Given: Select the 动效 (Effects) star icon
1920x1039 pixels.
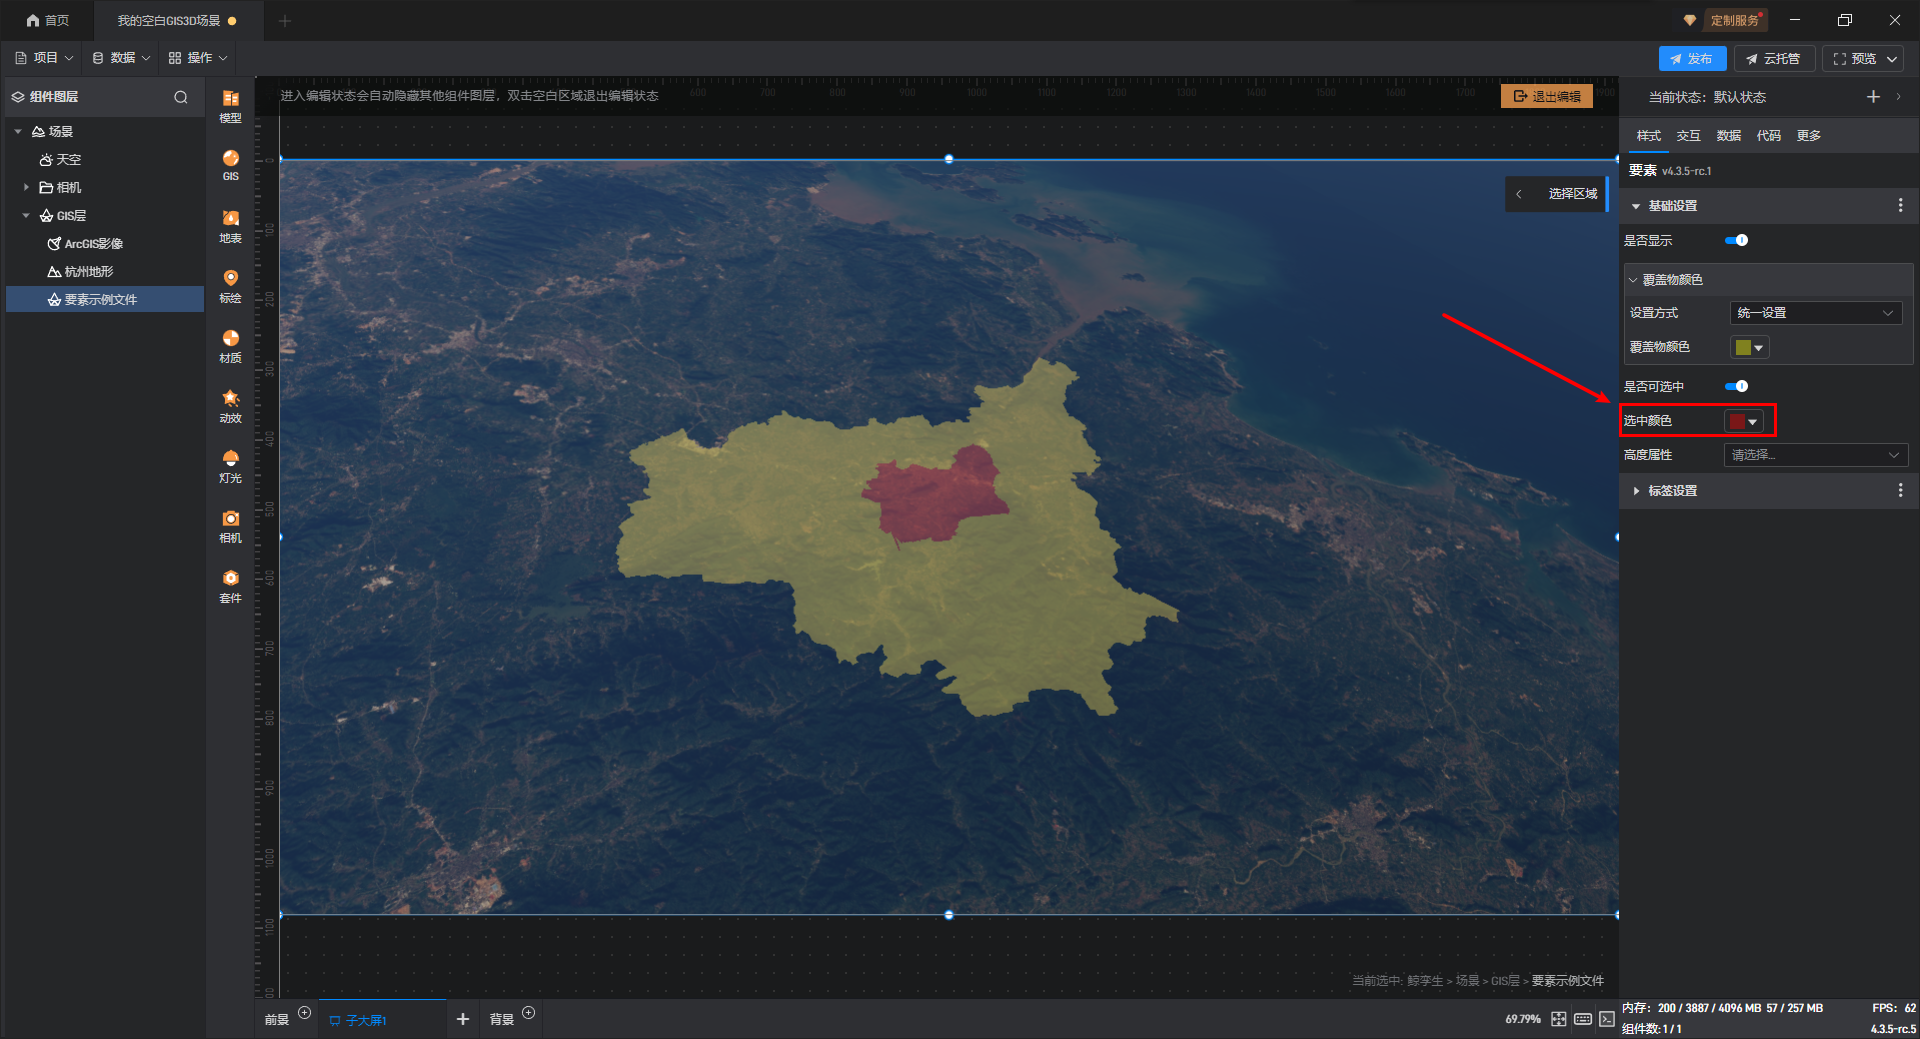Looking at the screenshot, I should 230,404.
